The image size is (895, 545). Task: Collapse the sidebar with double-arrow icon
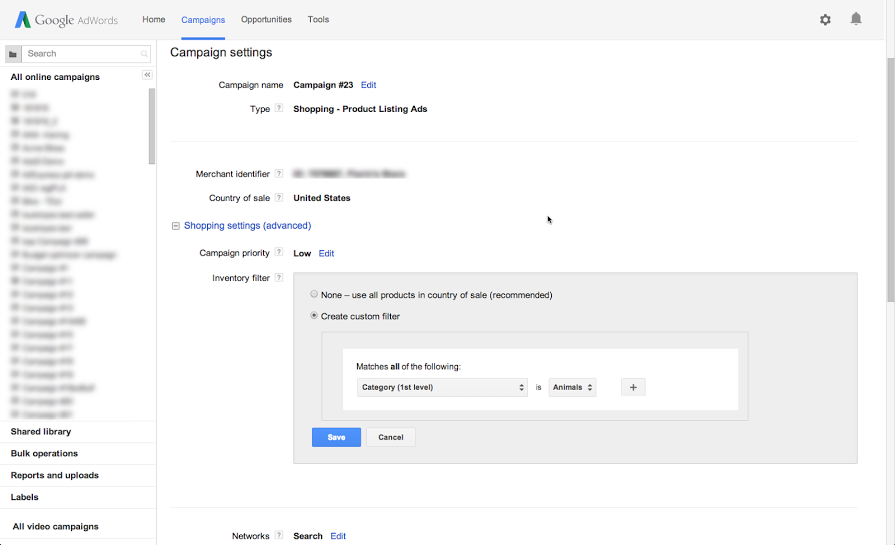147,76
